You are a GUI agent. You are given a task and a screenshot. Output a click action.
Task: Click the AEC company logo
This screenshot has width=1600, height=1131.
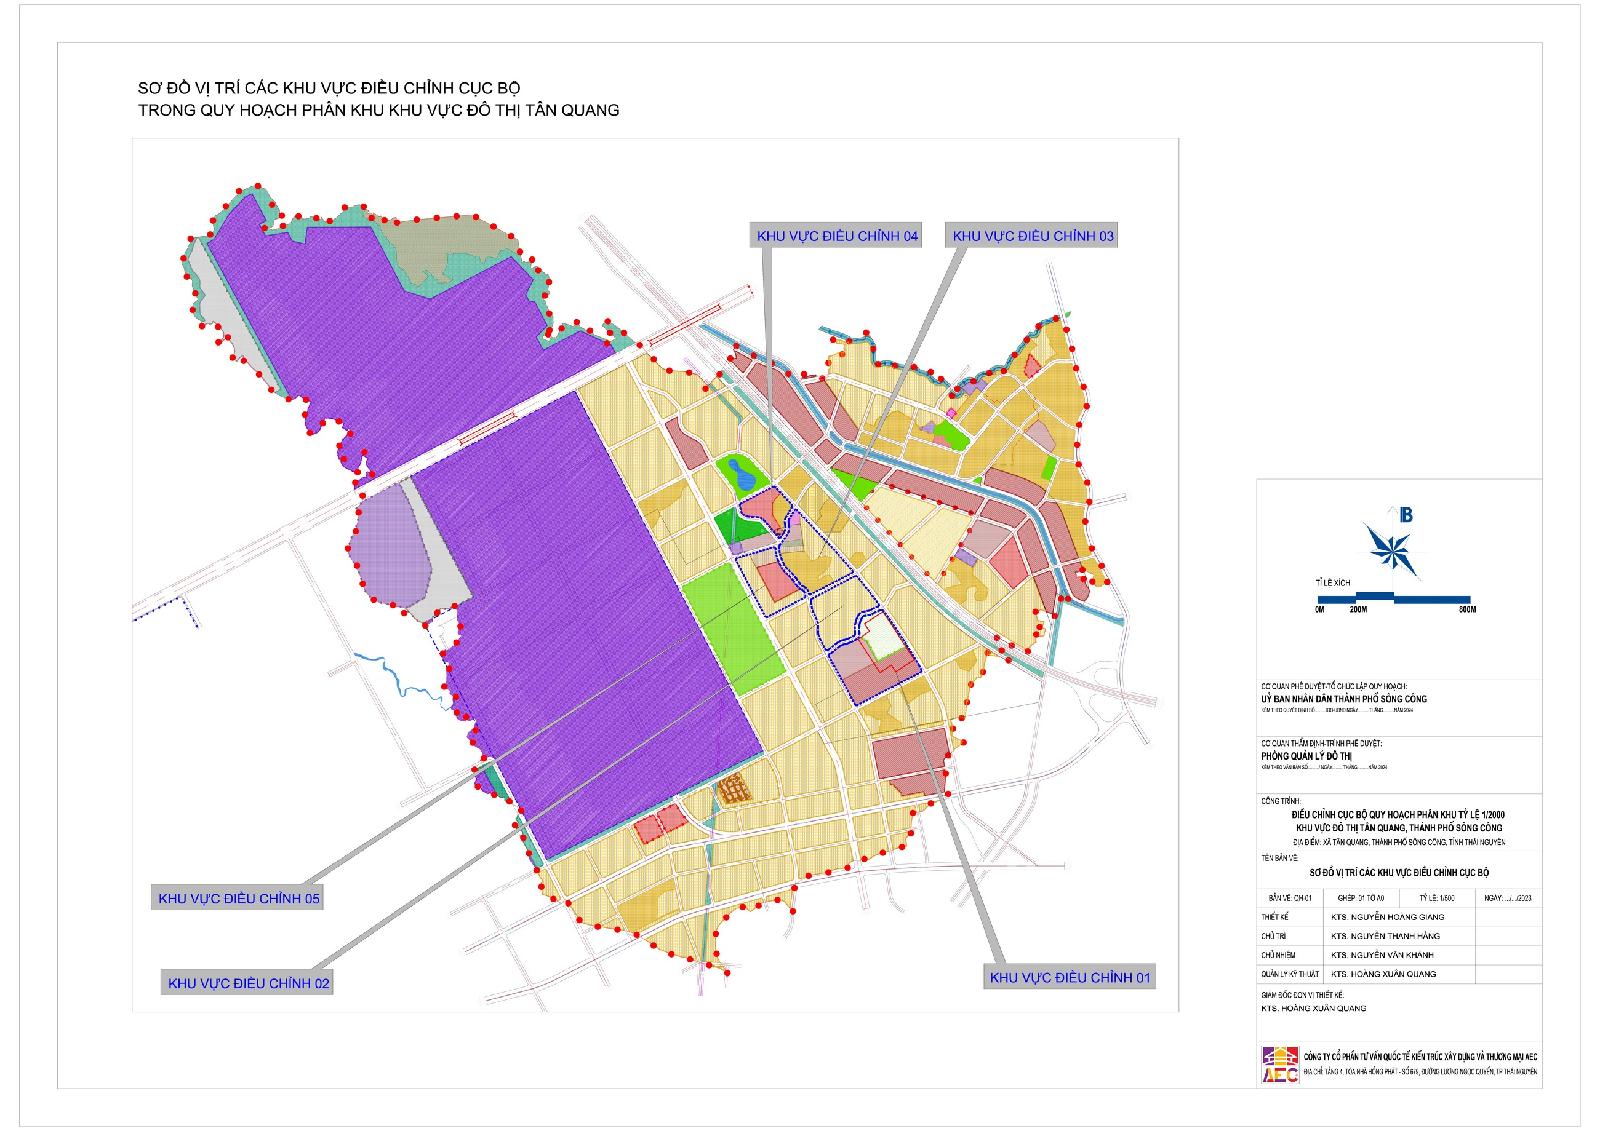(1280, 1064)
